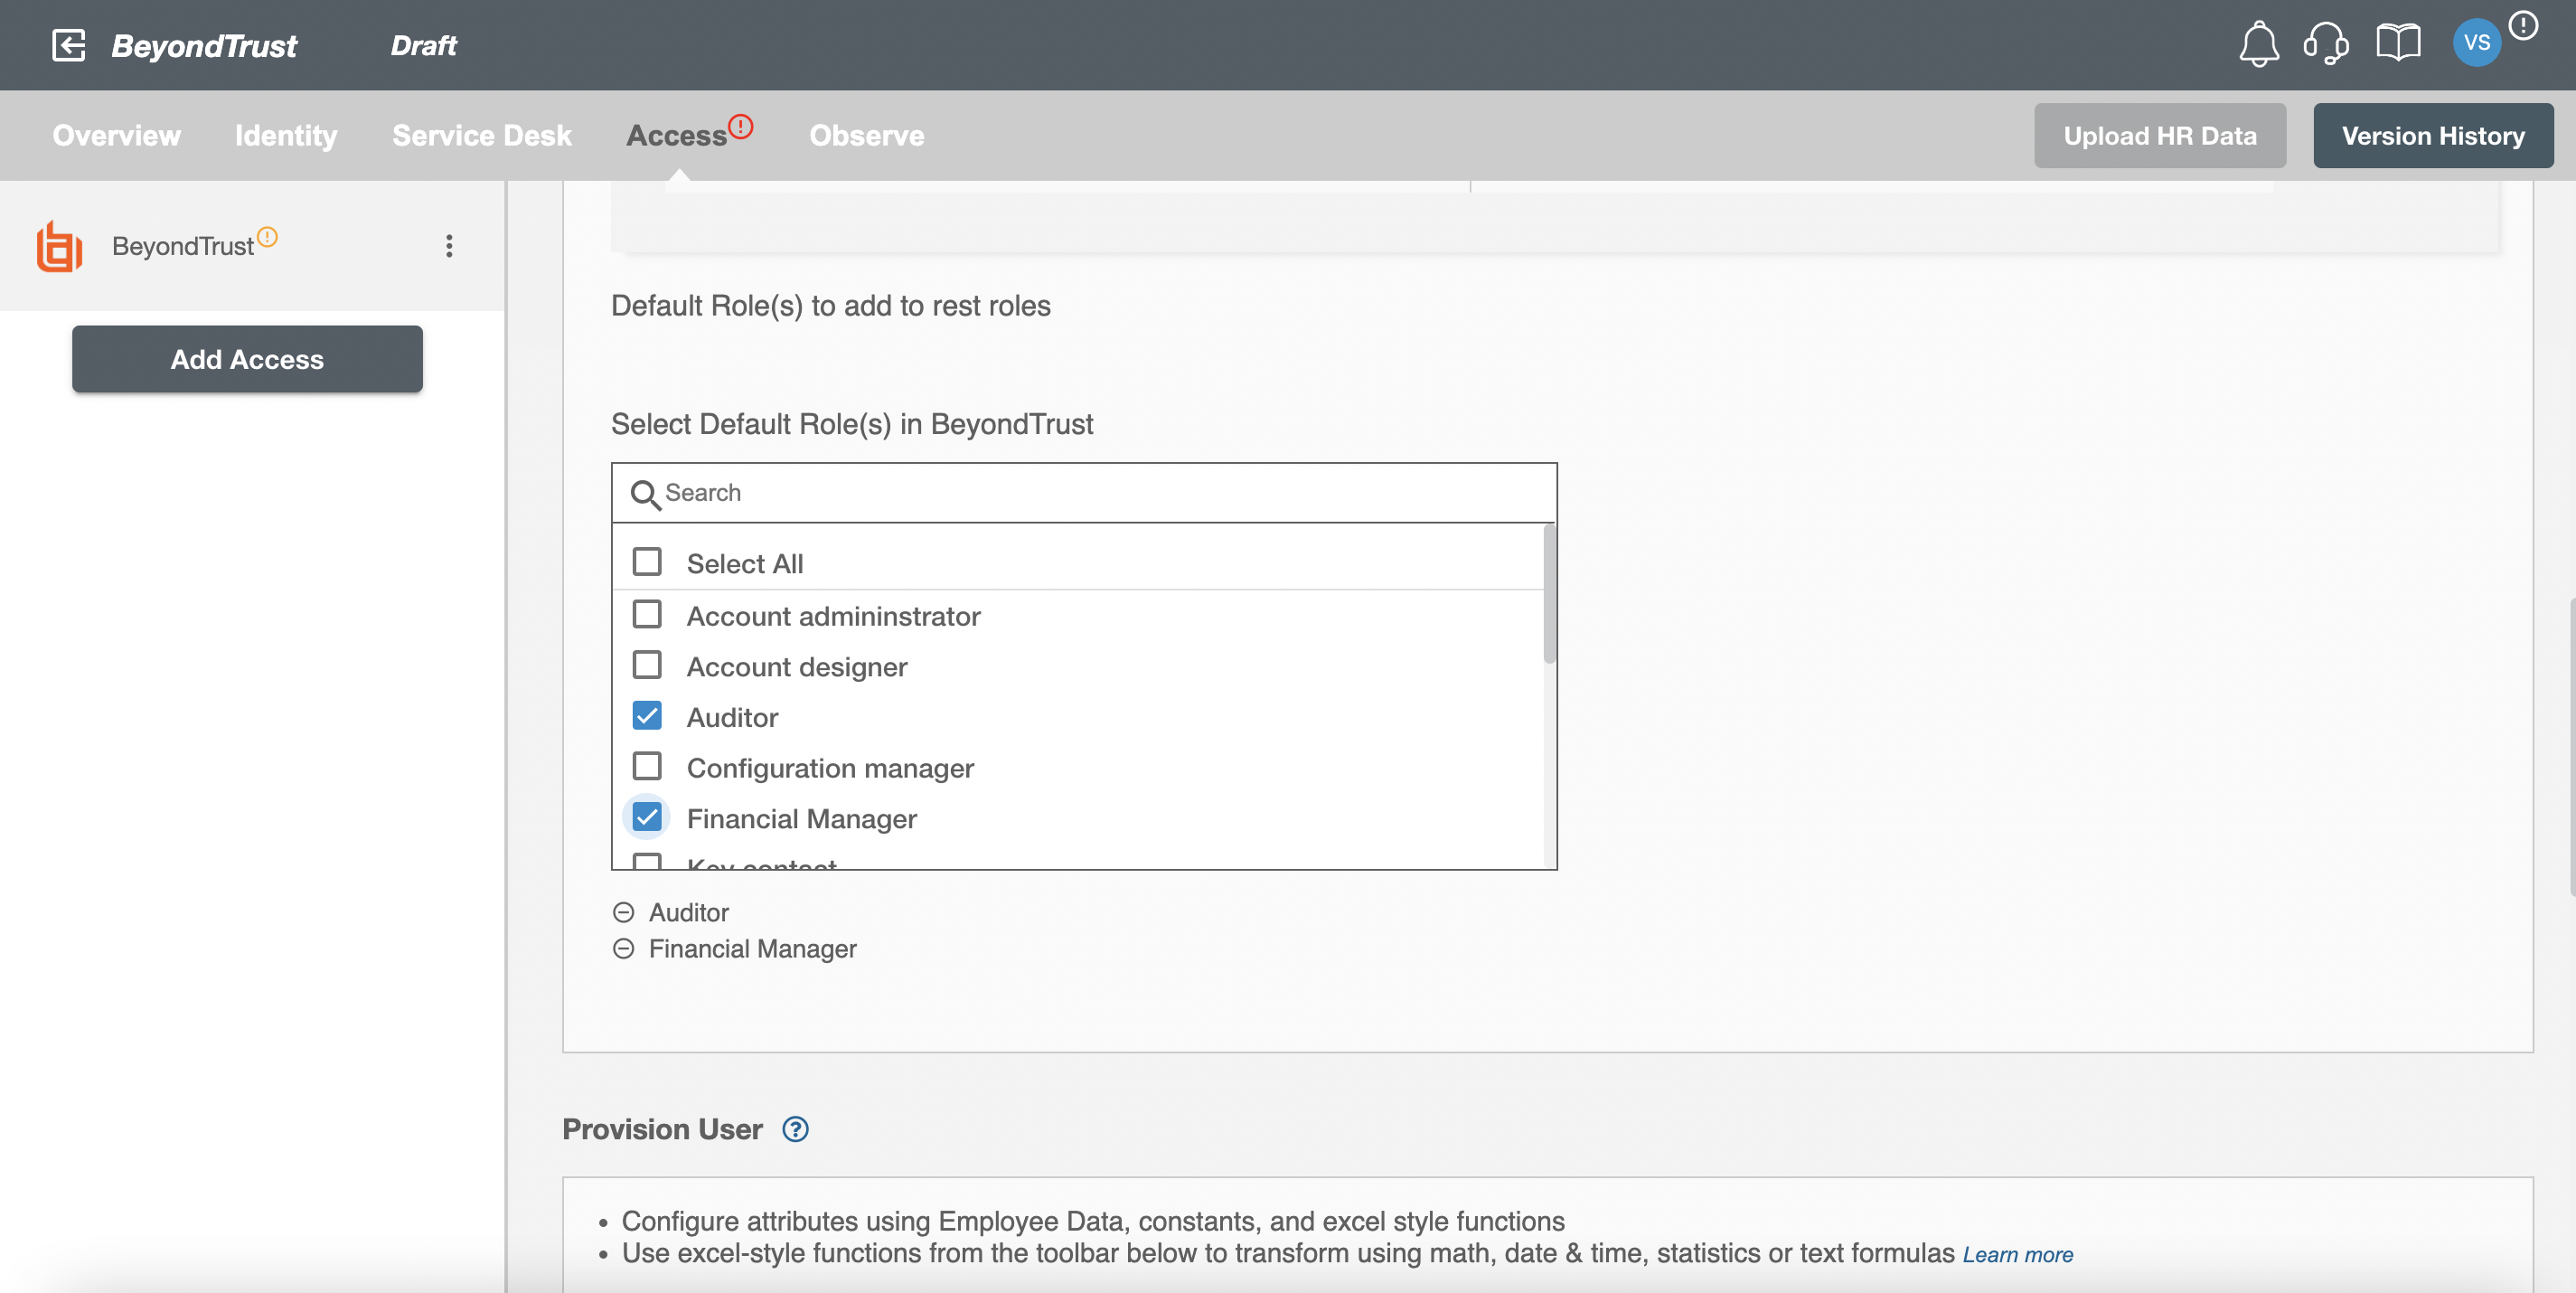The height and width of the screenshot is (1293, 2576).
Task: Open the BeyondTrust three-dot menu
Action: (x=449, y=246)
